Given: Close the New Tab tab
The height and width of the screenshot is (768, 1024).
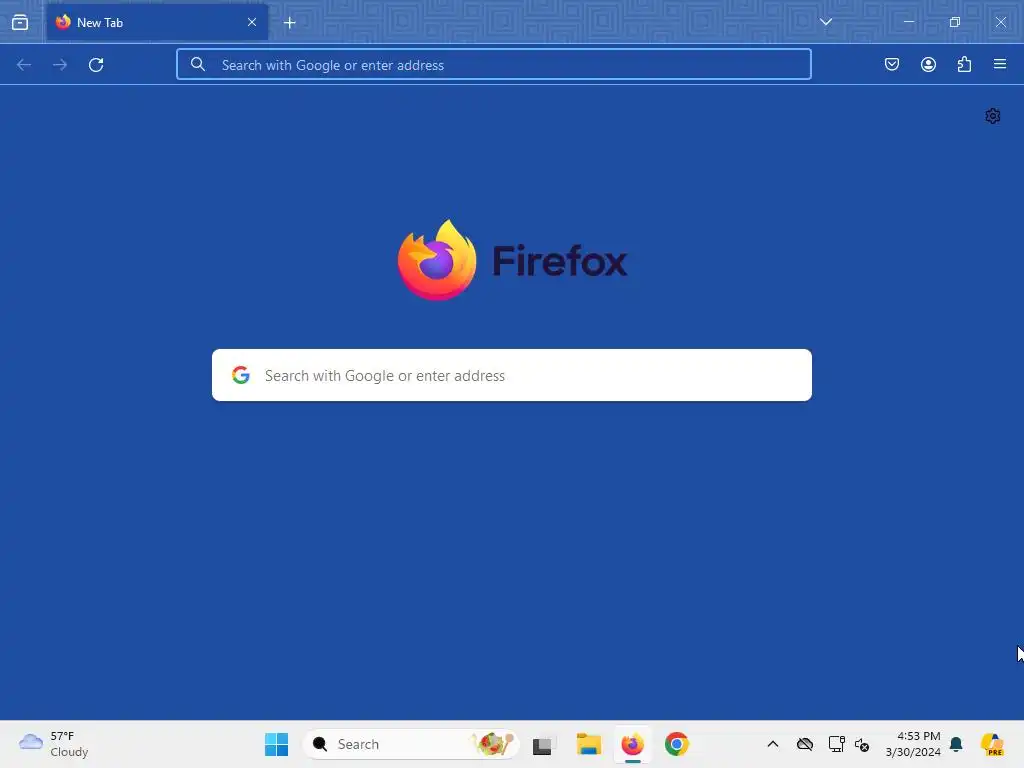Looking at the screenshot, I should 252,22.
